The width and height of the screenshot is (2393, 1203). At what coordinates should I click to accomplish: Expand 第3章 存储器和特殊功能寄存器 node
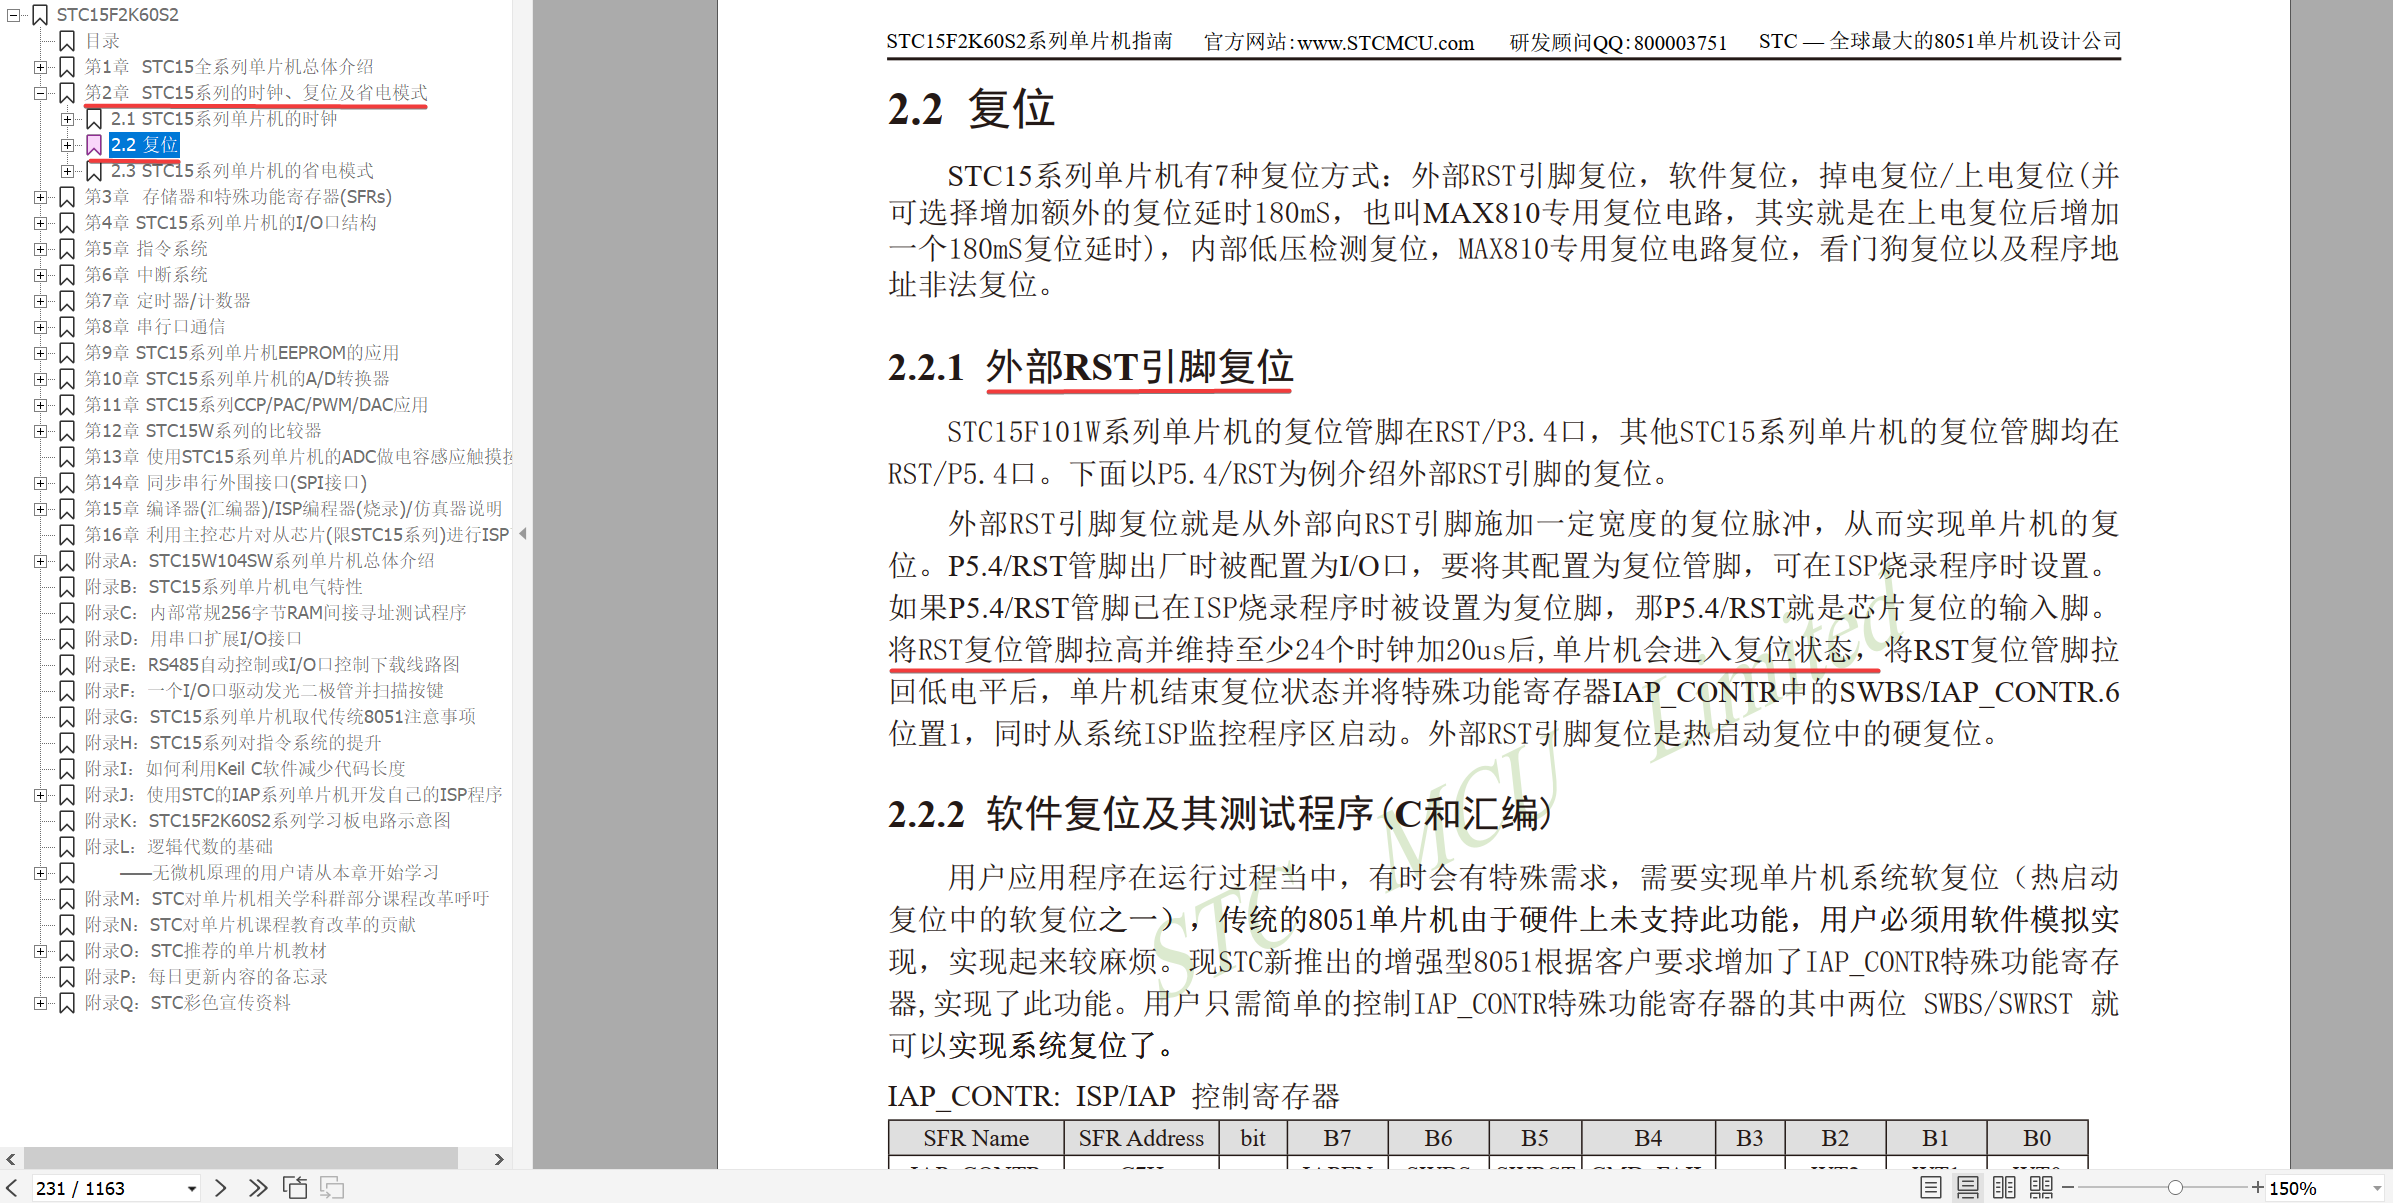tap(40, 197)
